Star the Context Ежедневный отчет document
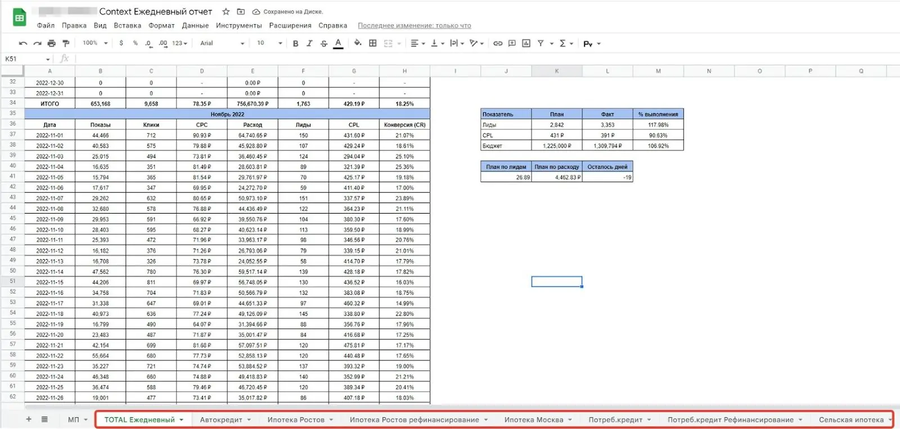Screen dimensions: 900x429 [226, 11]
